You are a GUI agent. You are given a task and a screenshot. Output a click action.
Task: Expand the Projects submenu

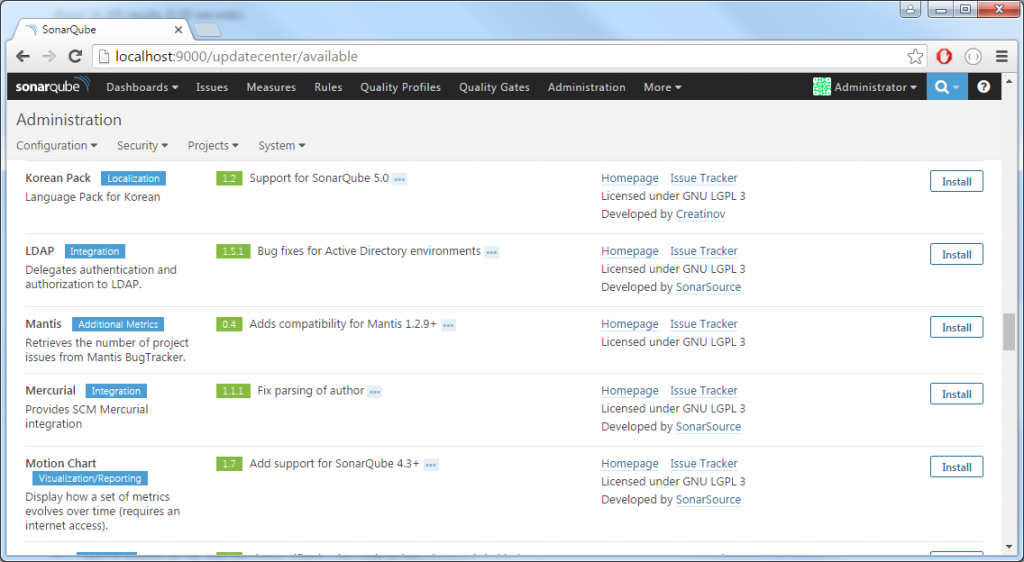coord(213,146)
